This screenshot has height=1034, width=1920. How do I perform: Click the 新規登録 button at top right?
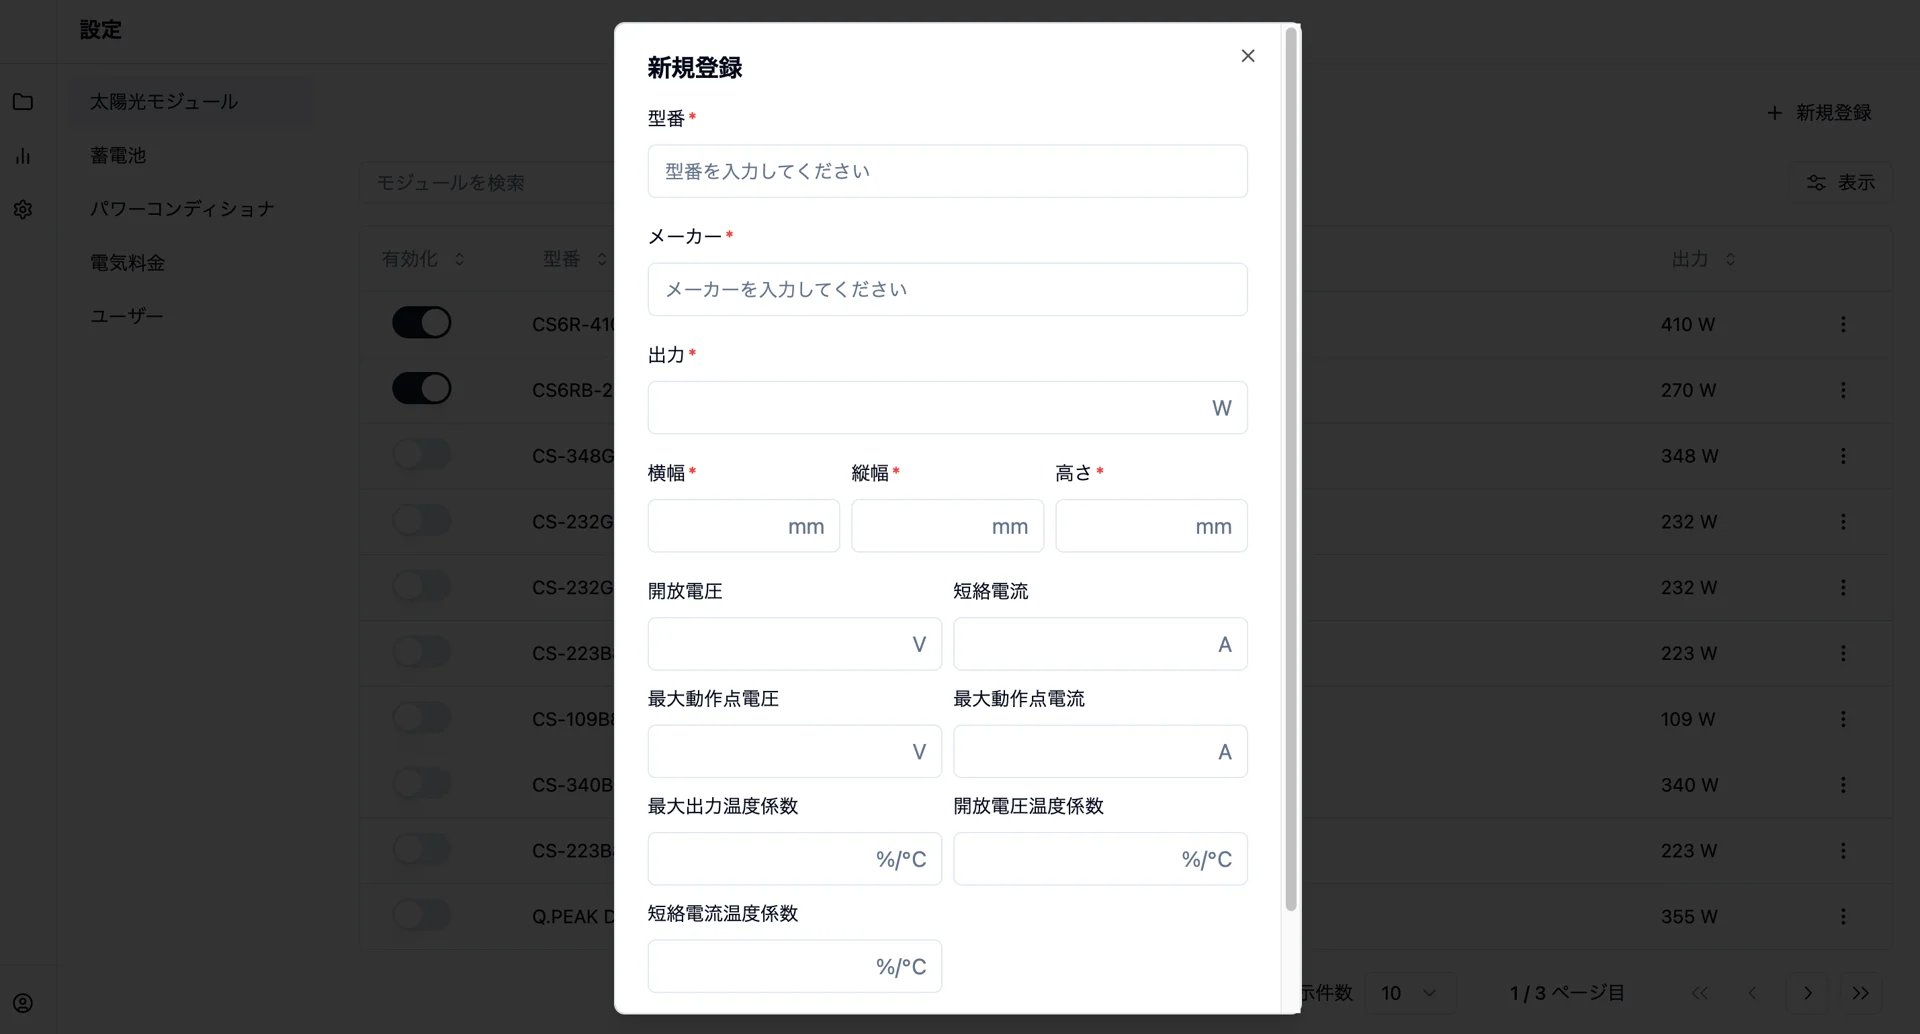tap(1819, 113)
